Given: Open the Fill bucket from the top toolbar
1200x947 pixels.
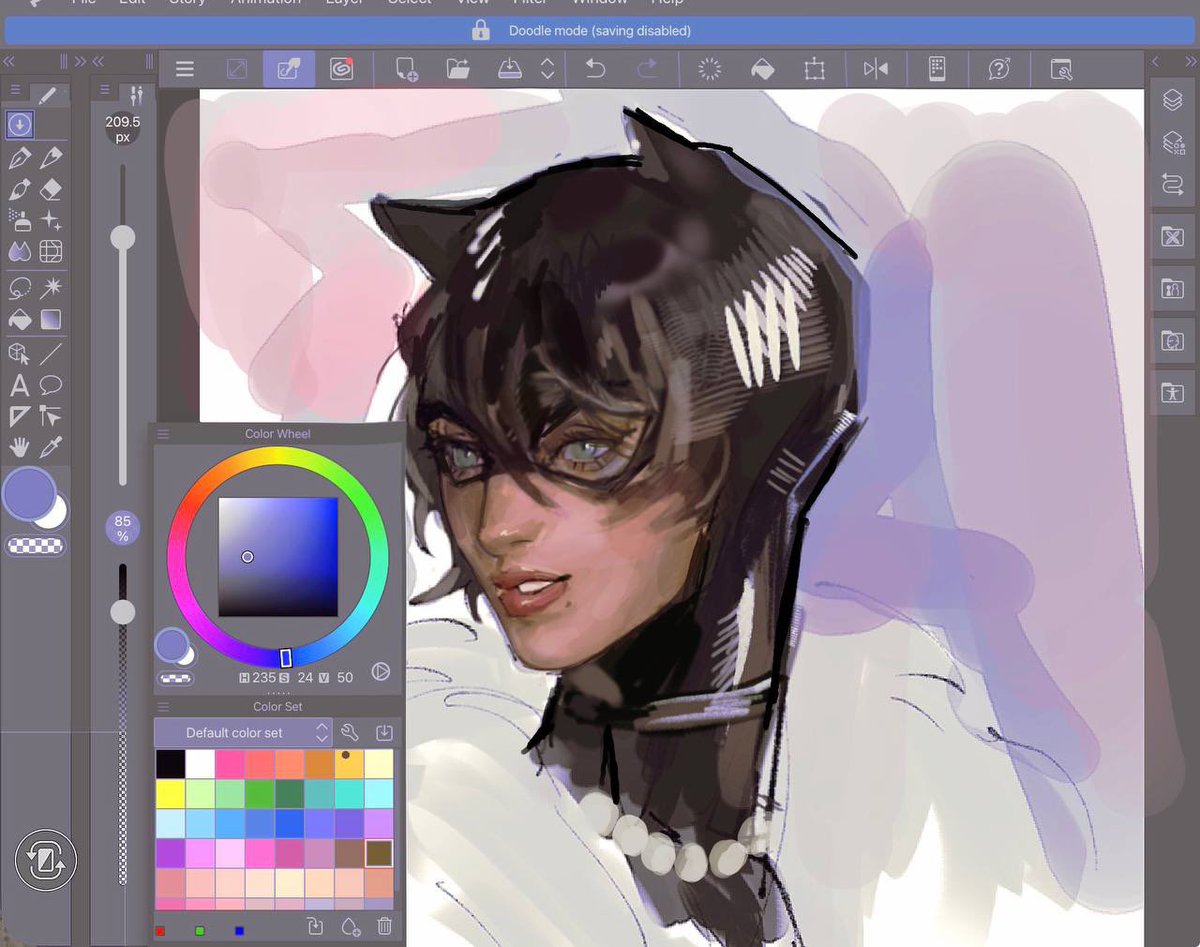Looking at the screenshot, I should (x=763, y=68).
